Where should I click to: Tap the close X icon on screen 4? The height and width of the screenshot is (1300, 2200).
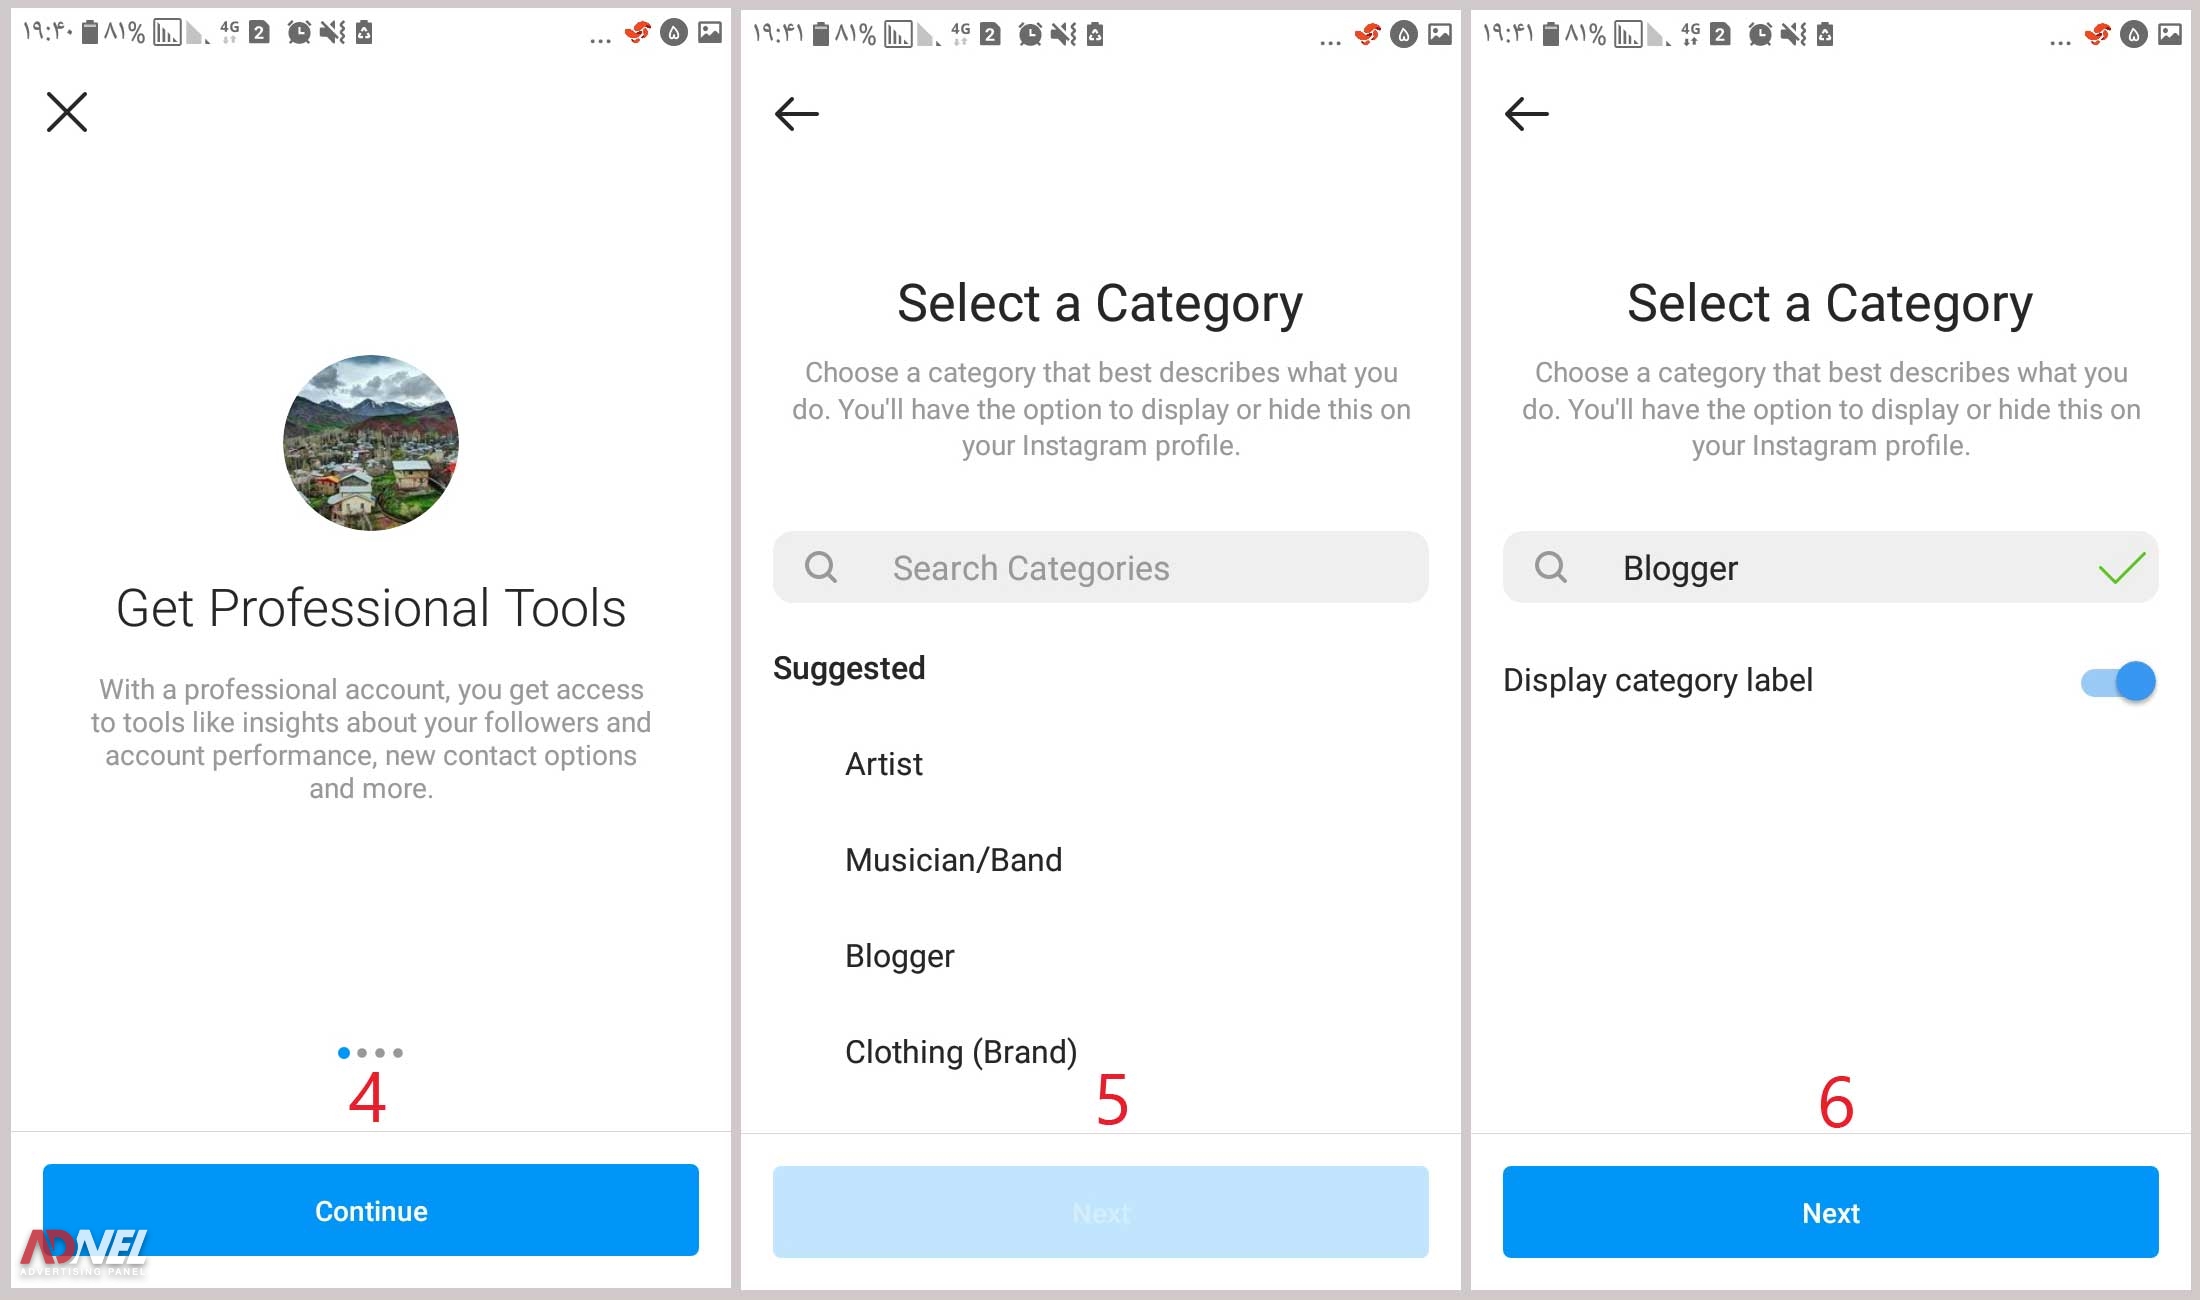(x=68, y=110)
